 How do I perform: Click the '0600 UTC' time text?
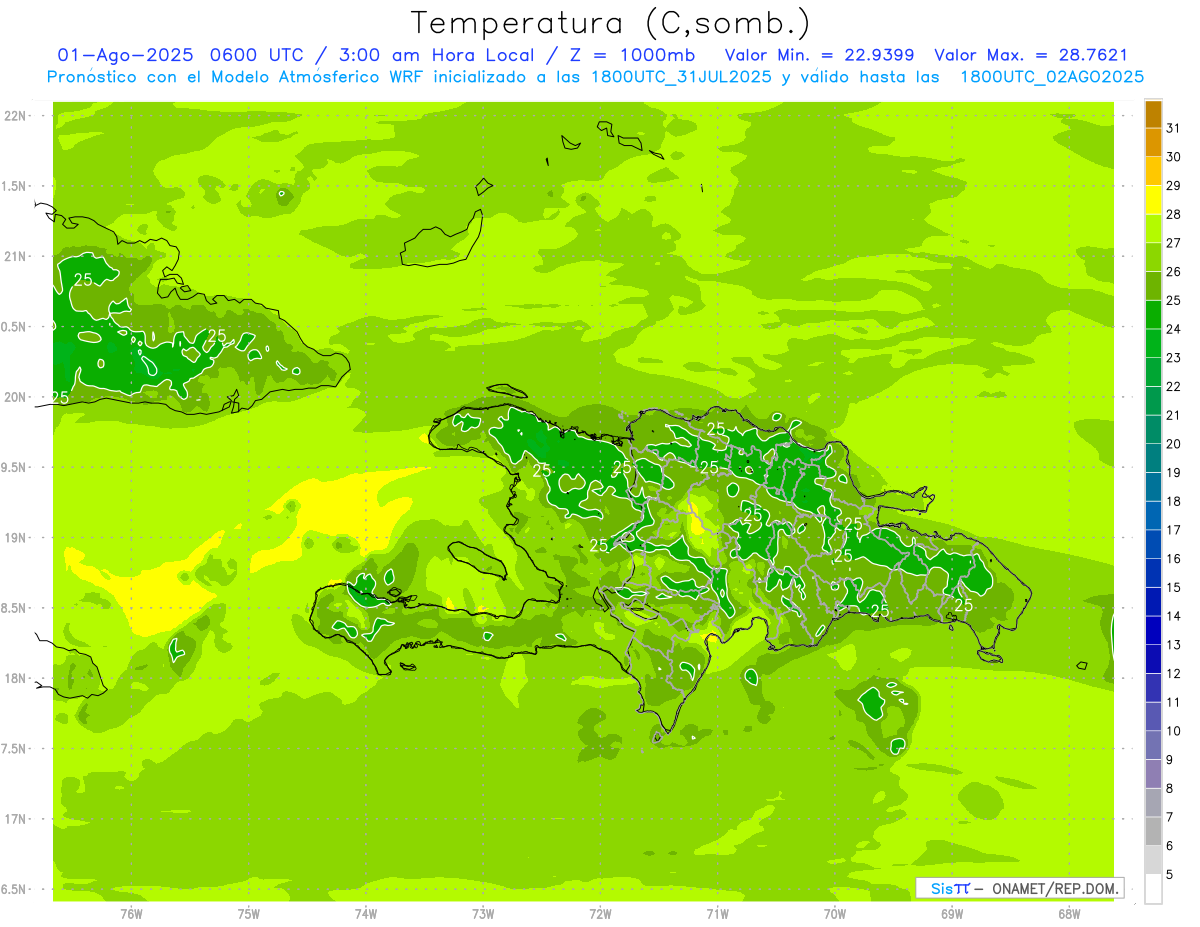256,55
